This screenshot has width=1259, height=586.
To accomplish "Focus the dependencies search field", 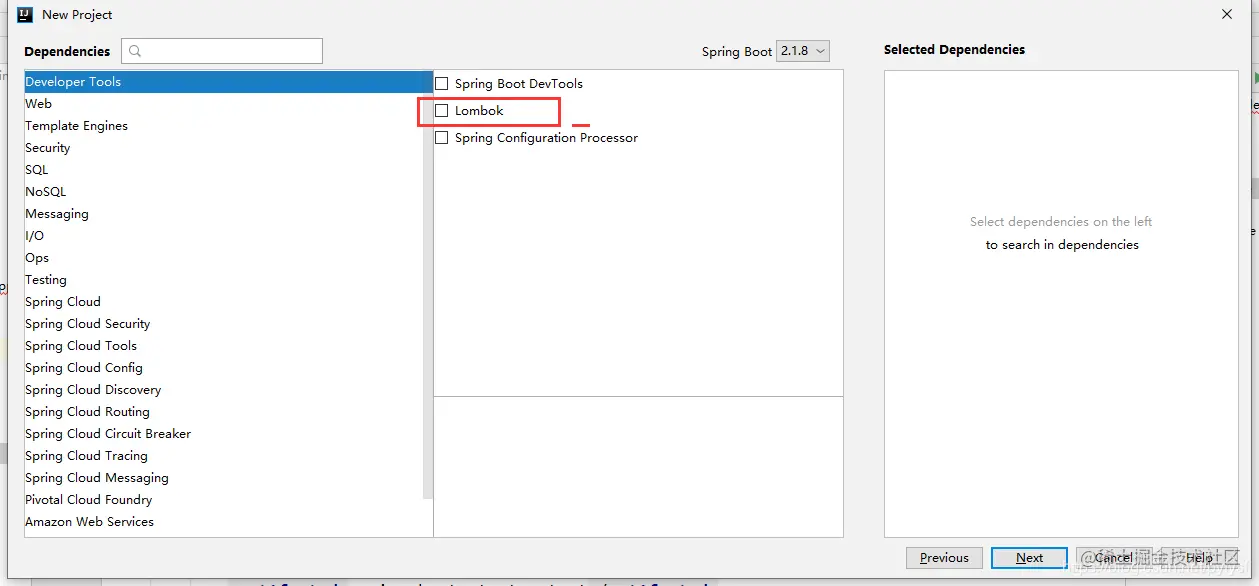I will [x=222, y=51].
